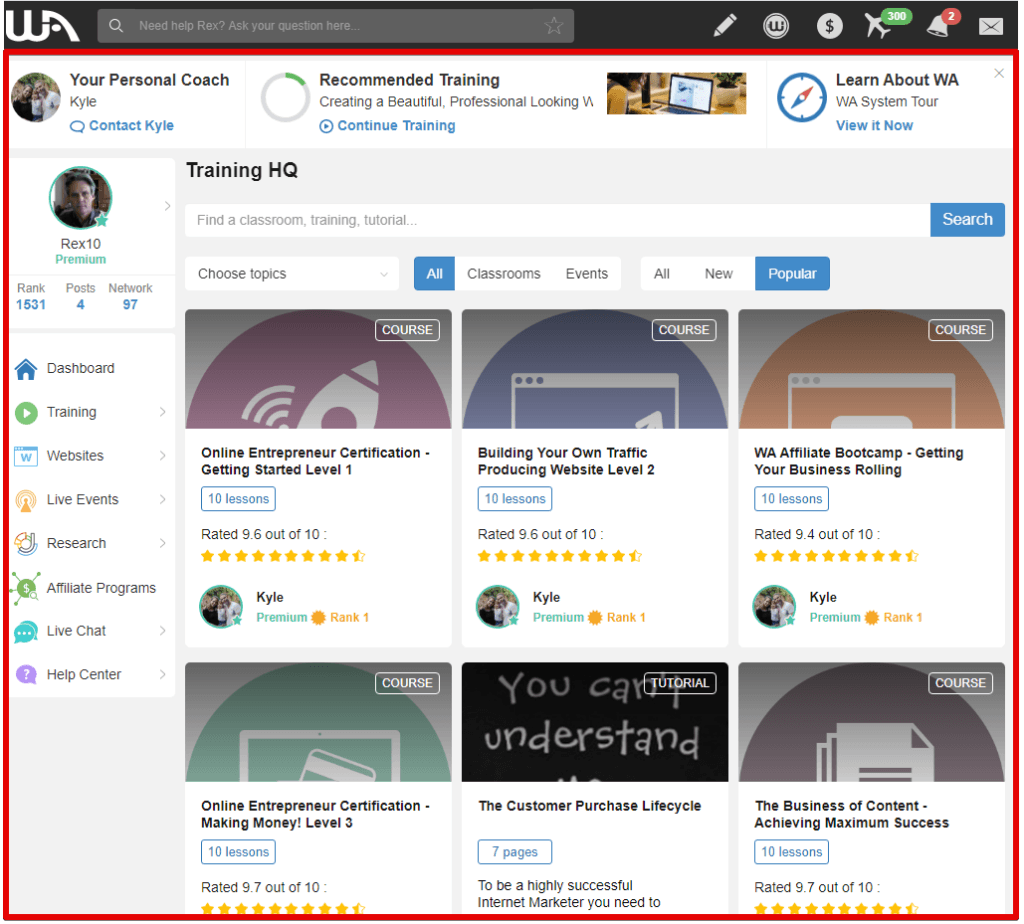The image size is (1024, 924).
Task: Expand the Help Center sidebar chevron
Action: (x=163, y=675)
